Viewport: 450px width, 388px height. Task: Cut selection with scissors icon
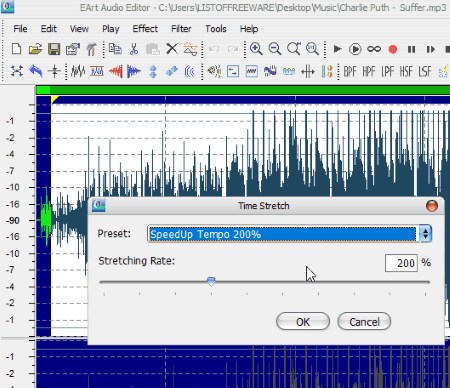coord(134,49)
